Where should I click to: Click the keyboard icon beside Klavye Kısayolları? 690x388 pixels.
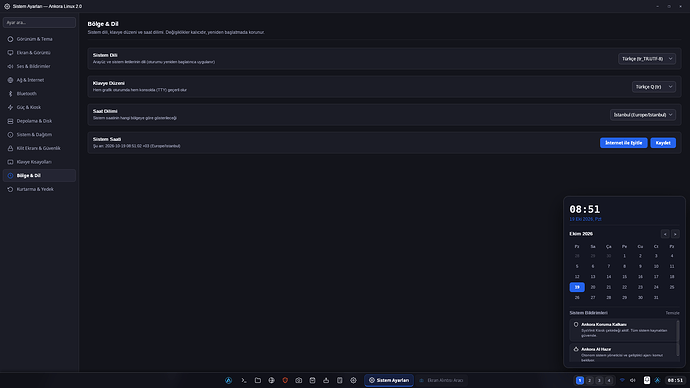(x=10, y=162)
